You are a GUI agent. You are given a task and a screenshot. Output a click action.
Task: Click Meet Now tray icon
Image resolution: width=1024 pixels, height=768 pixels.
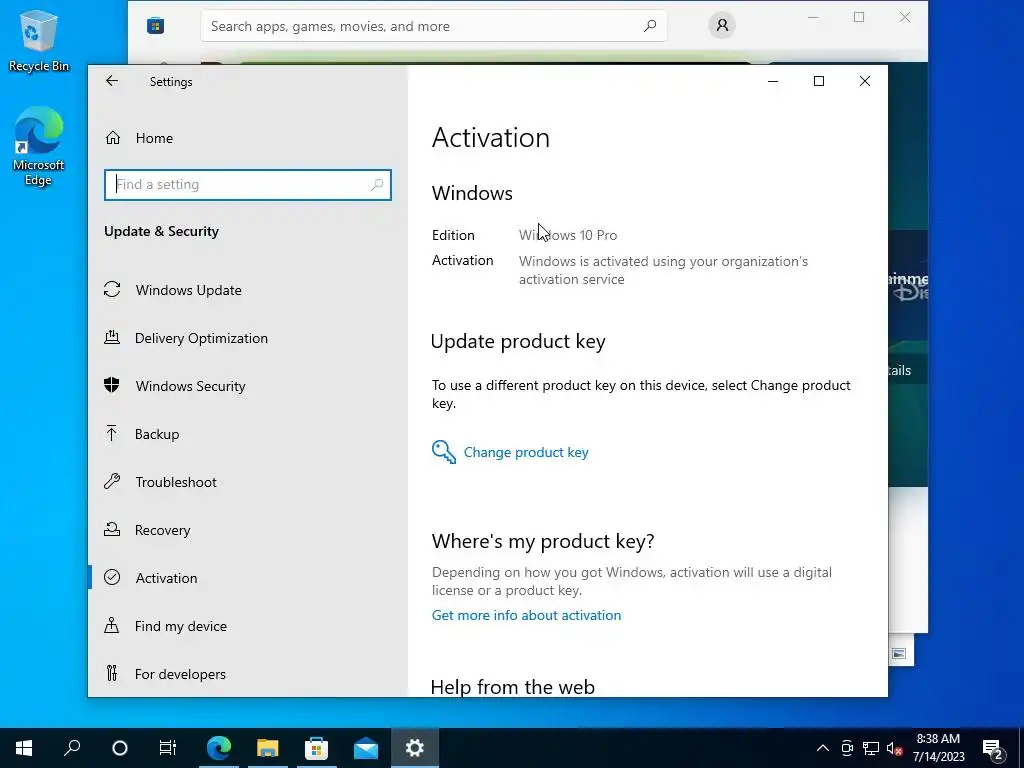click(x=847, y=748)
